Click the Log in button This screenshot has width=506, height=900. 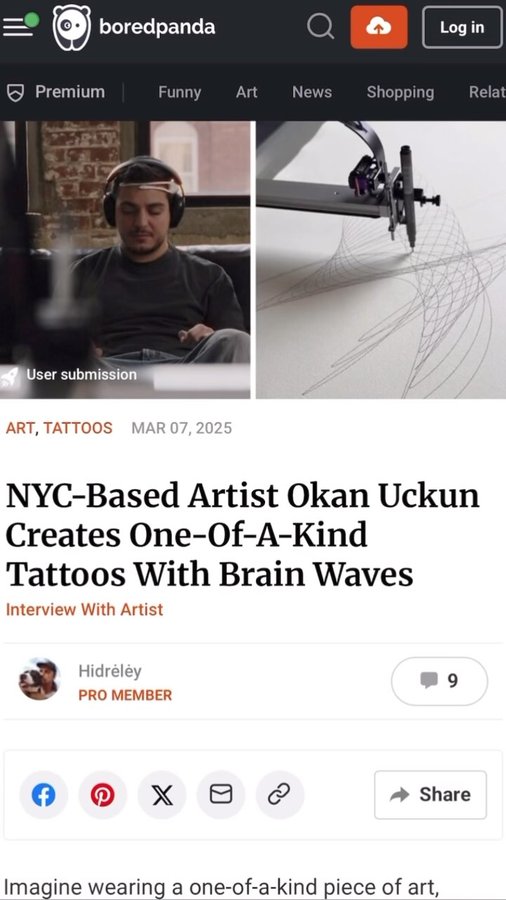click(462, 27)
